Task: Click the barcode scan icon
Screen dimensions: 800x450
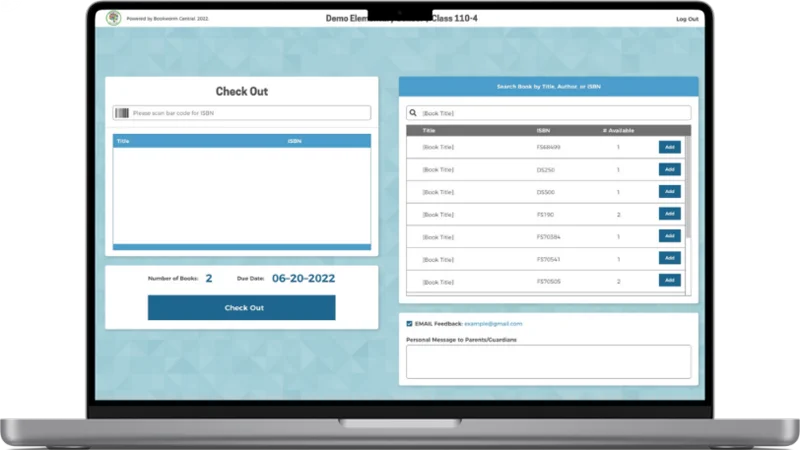Action: coord(122,113)
